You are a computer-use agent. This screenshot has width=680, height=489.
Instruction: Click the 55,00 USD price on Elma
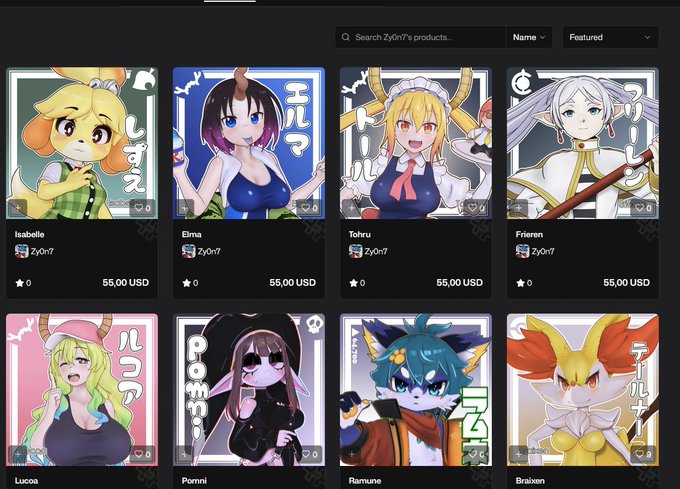click(x=293, y=283)
